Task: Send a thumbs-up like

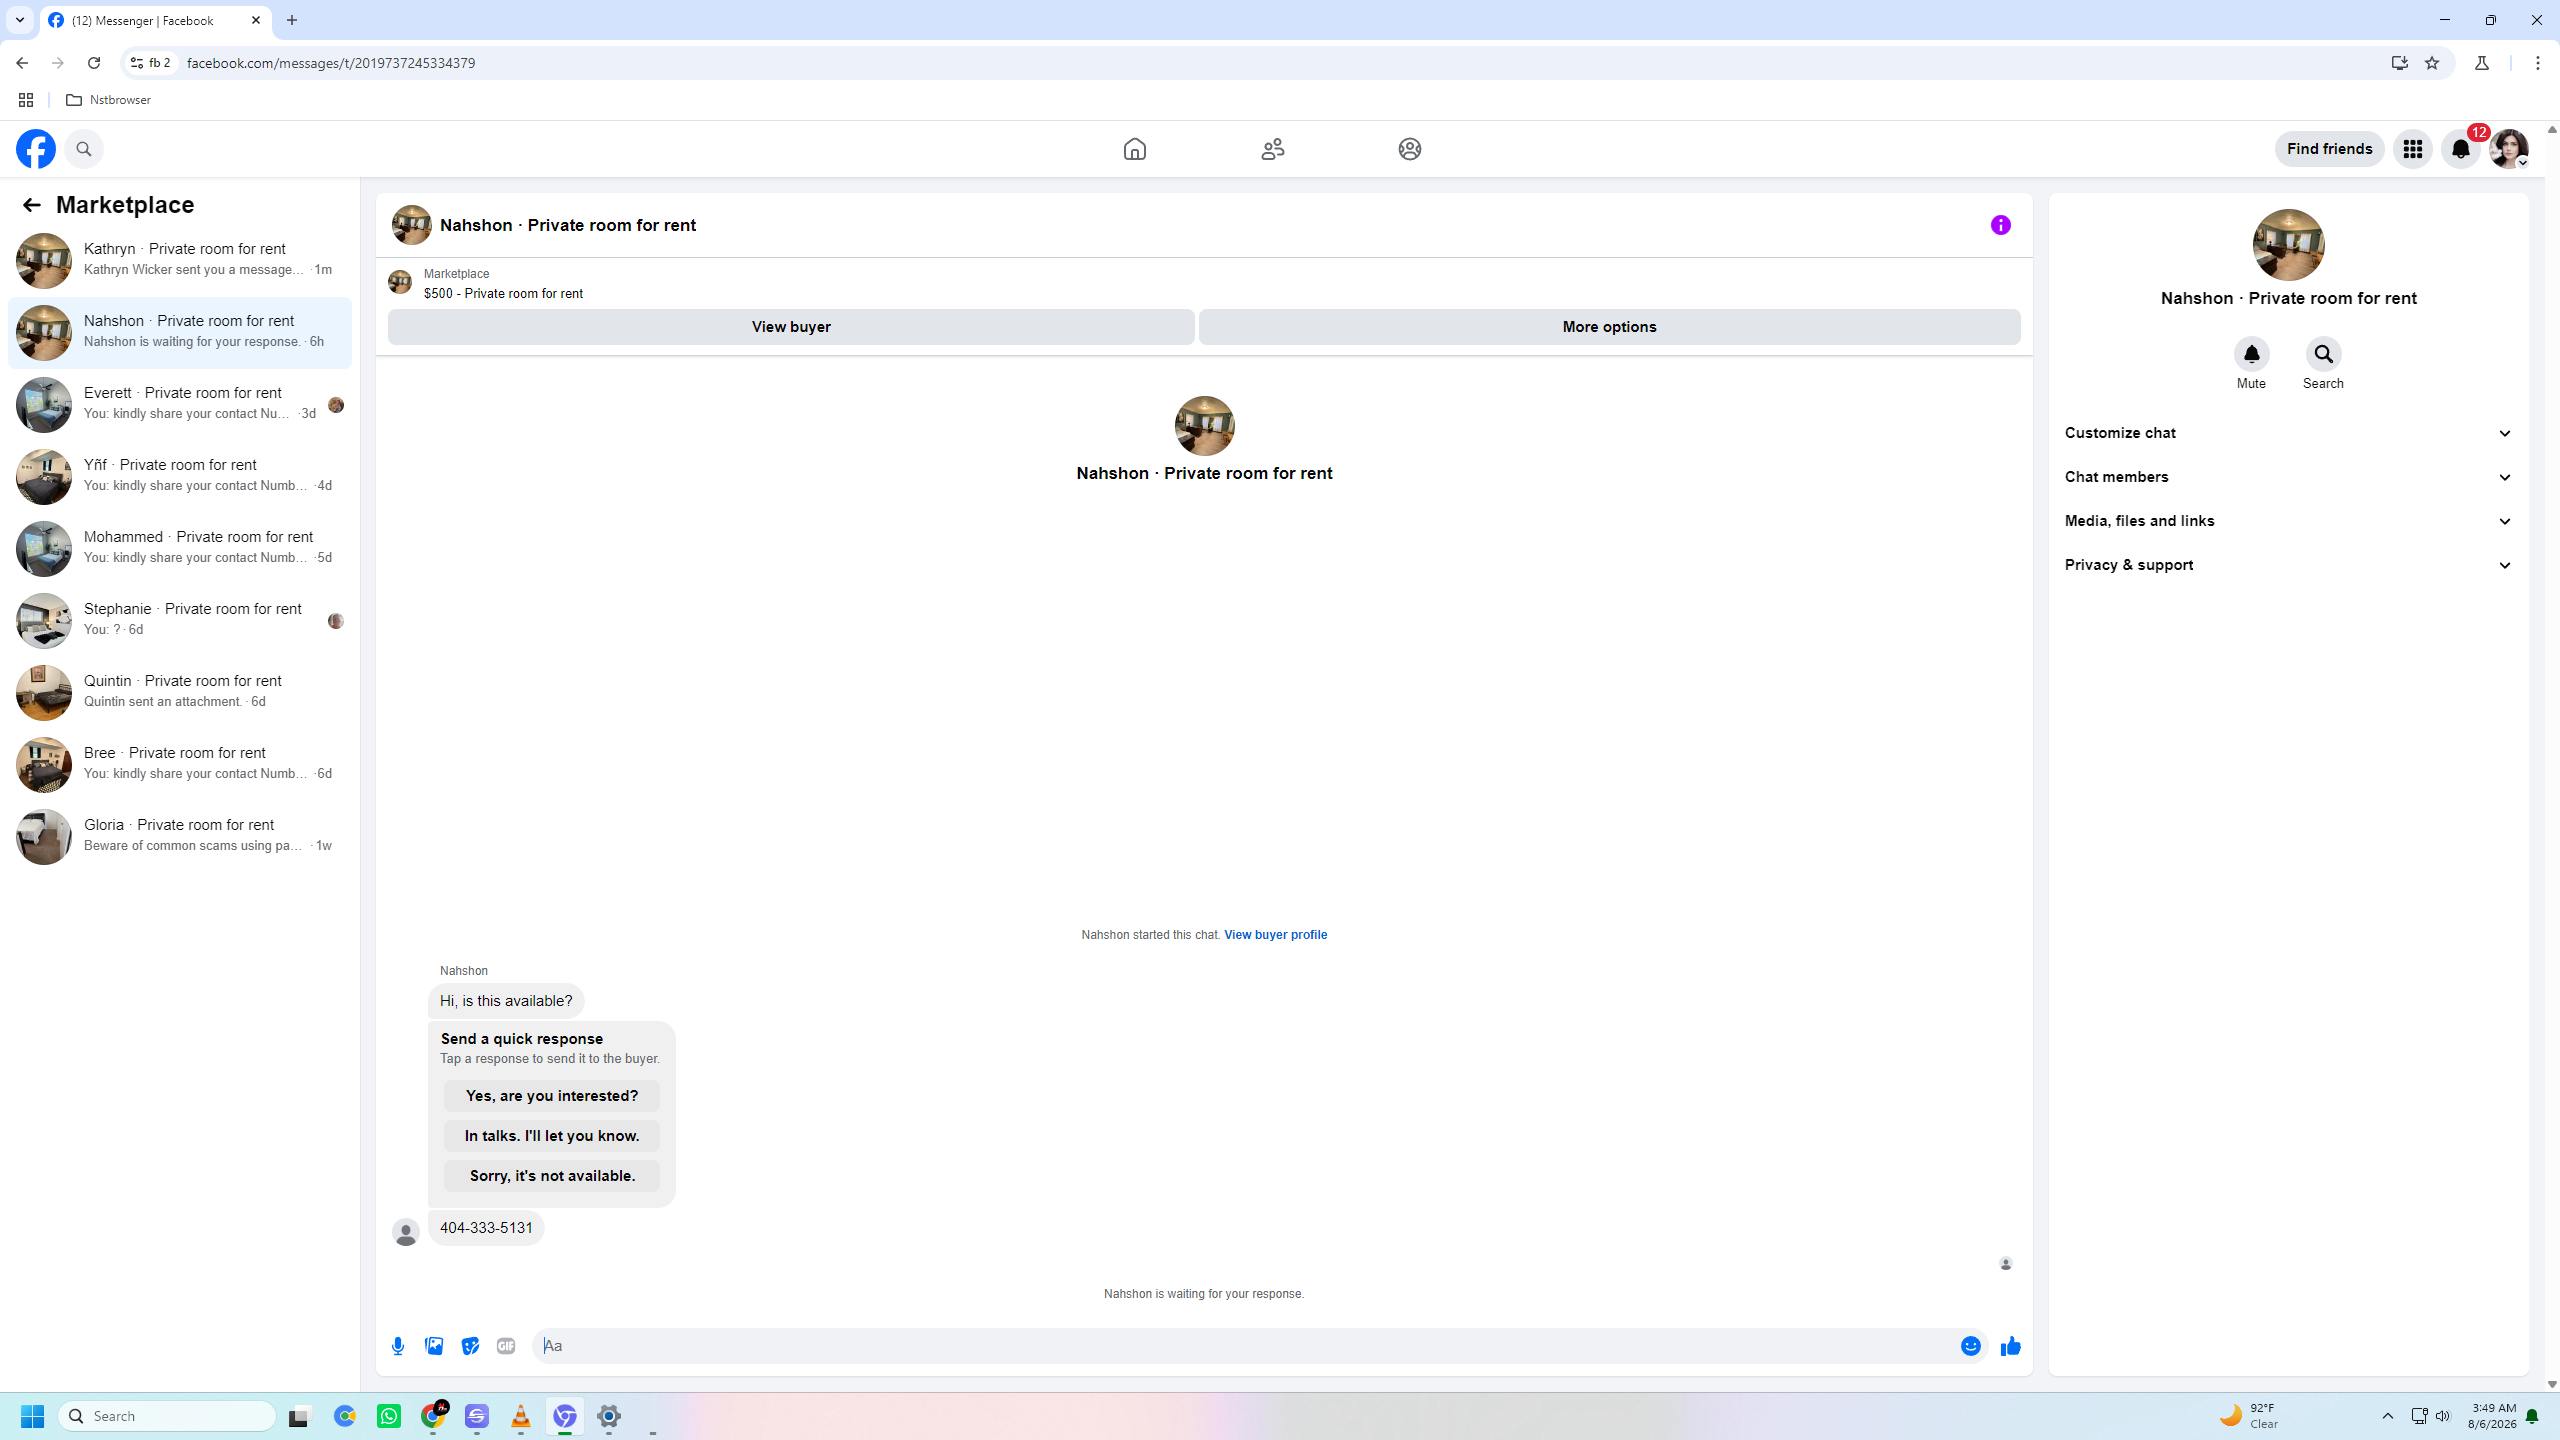Action: (x=2010, y=1346)
